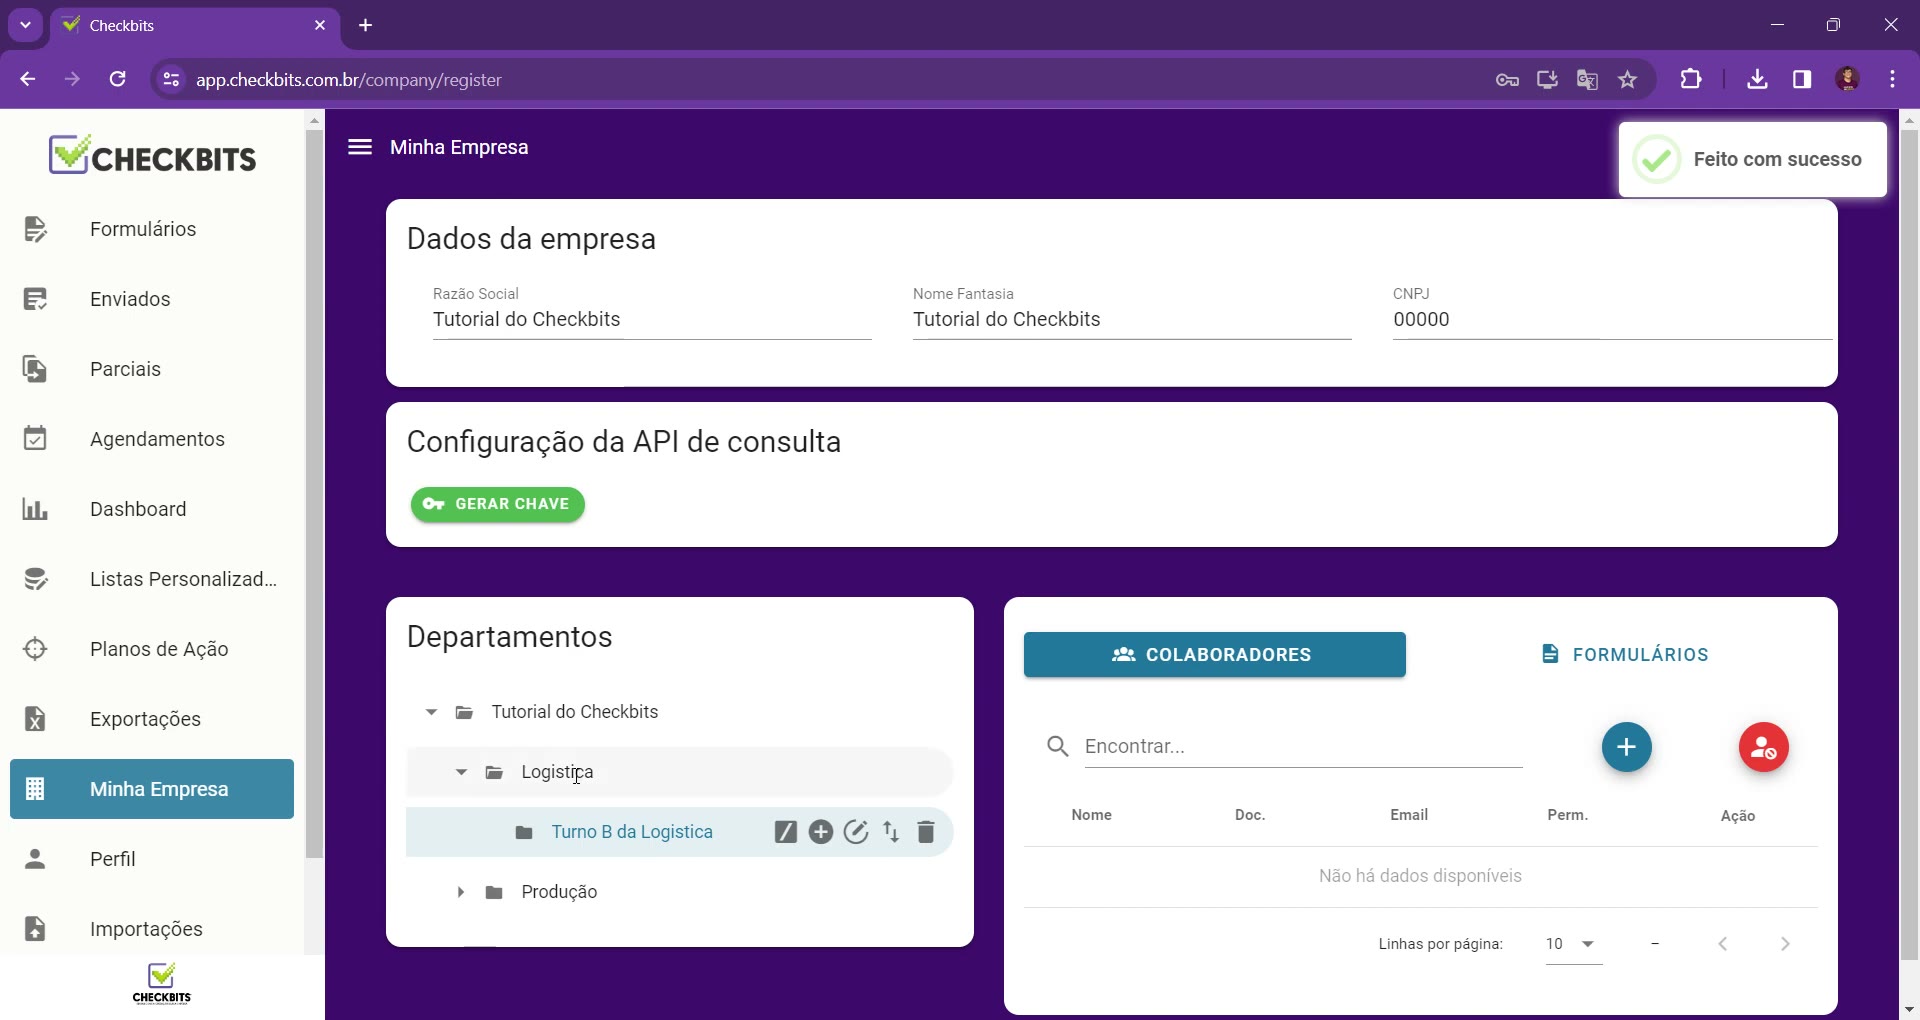Switch to the FORMULÁRIOS tab

point(1625,655)
